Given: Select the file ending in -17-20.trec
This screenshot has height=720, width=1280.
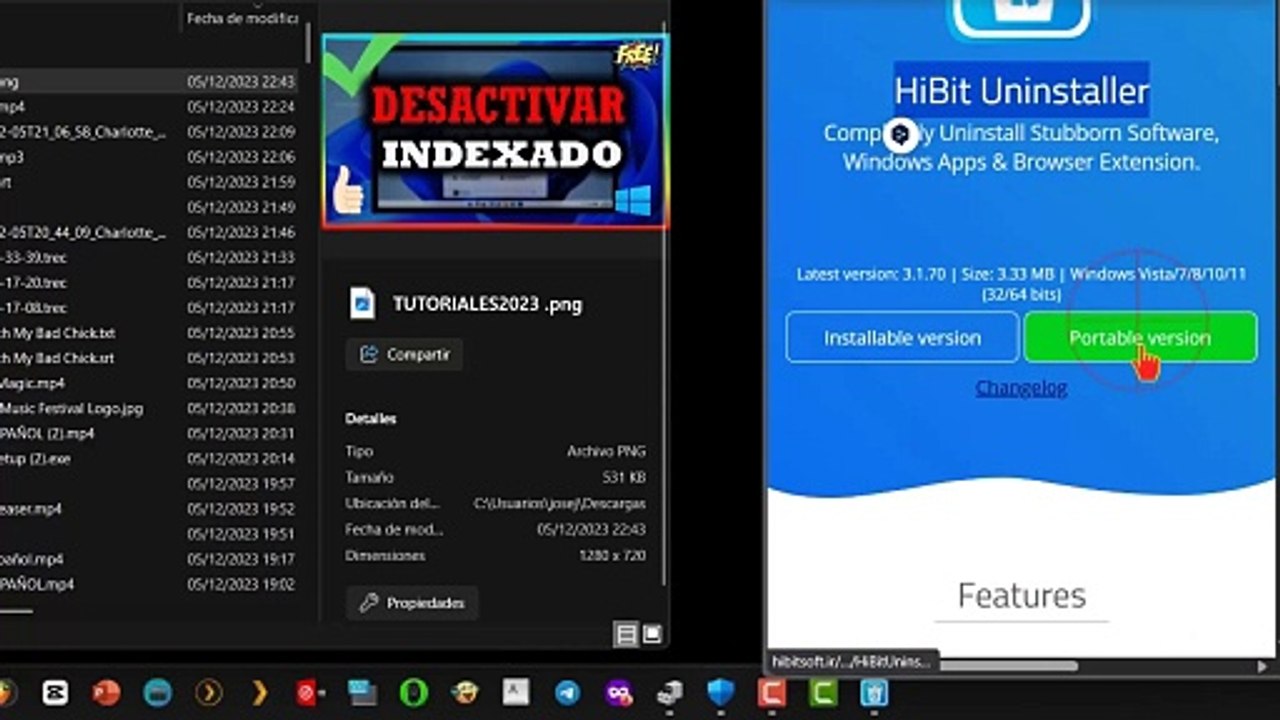Looking at the screenshot, I should coord(148,282).
